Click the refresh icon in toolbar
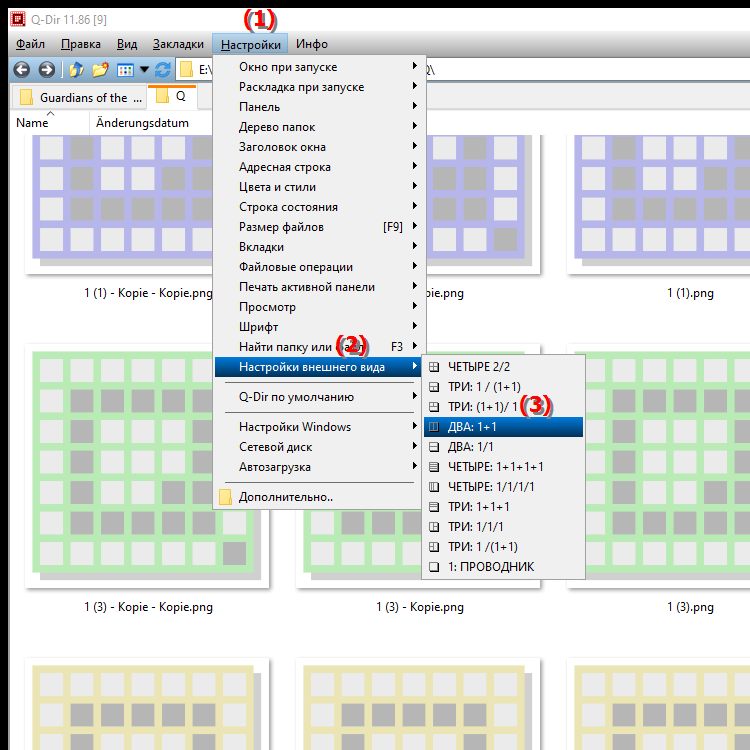Screen dimensions: 750x750 163,70
